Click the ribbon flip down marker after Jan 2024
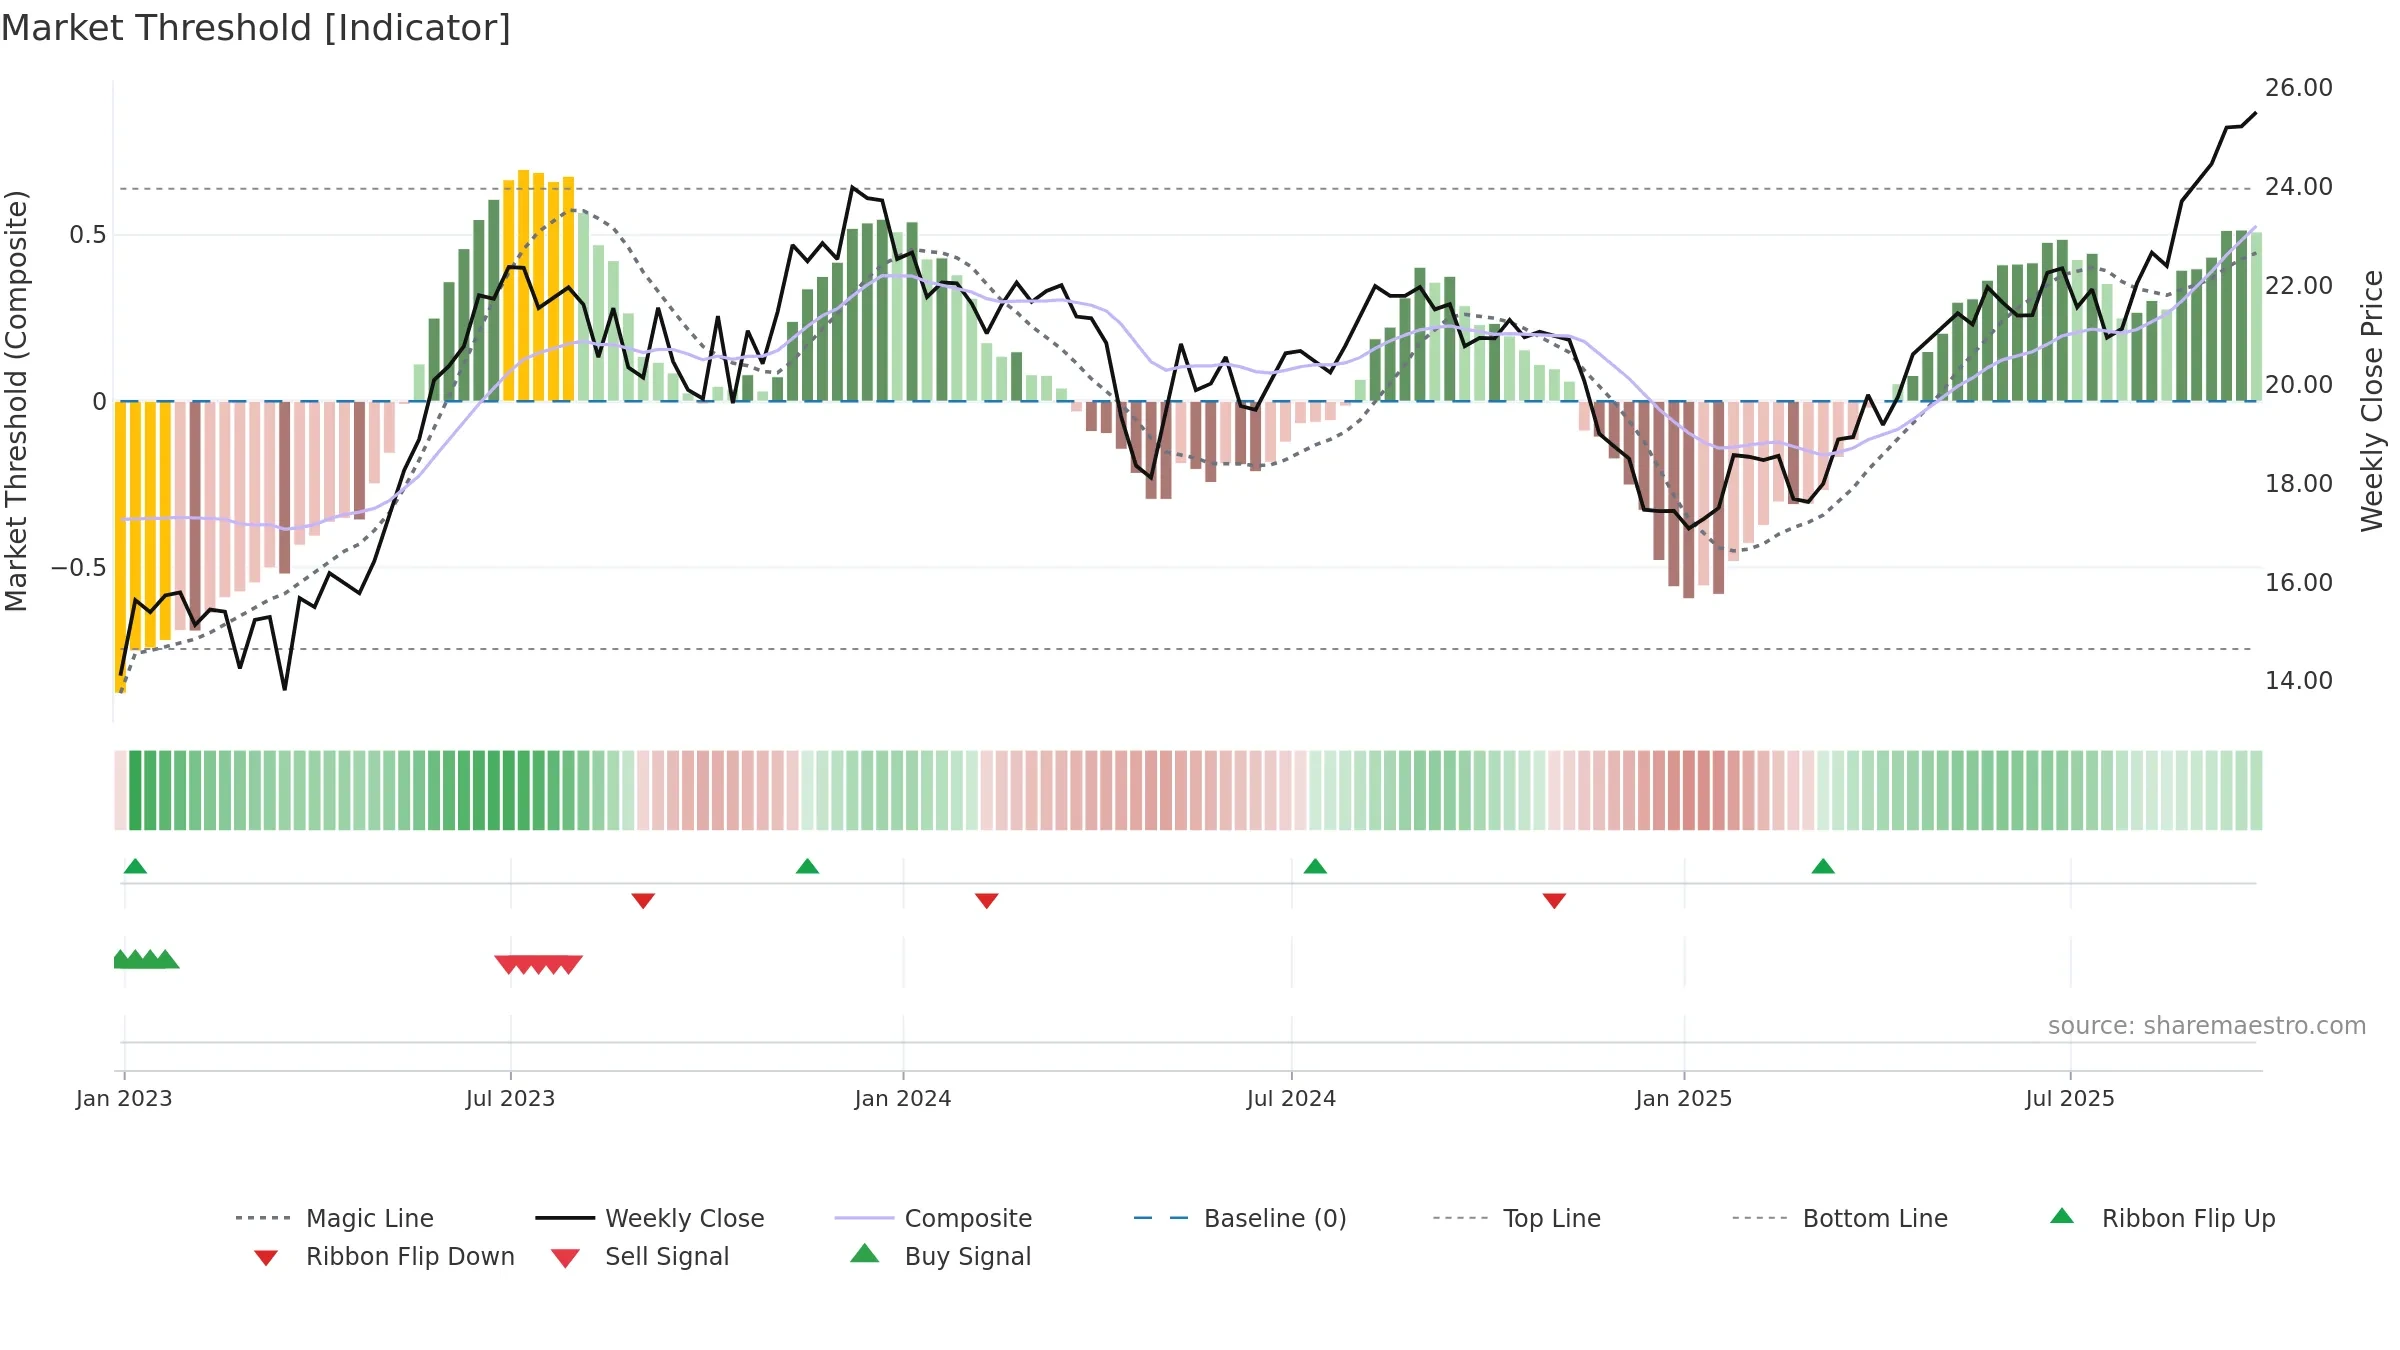This screenshot has height=1350, width=2400. pos(987,901)
